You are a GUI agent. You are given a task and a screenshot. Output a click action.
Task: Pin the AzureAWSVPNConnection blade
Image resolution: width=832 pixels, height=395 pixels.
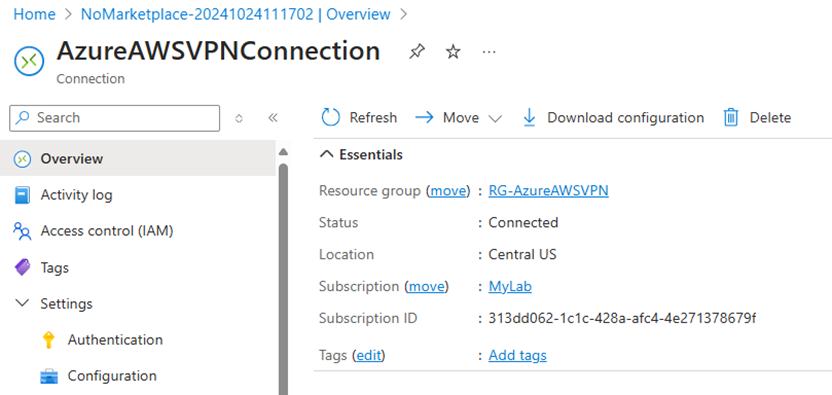[x=417, y=51]
